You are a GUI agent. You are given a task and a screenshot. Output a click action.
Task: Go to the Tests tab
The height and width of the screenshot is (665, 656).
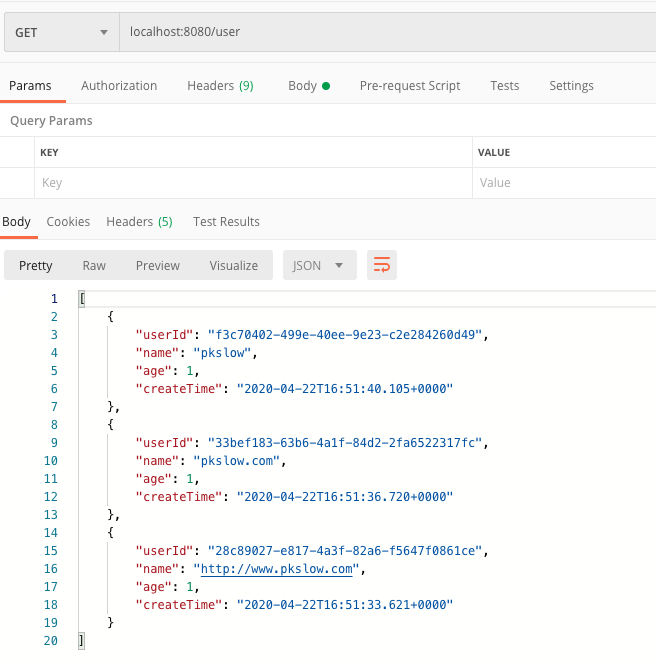click(504, 86)
